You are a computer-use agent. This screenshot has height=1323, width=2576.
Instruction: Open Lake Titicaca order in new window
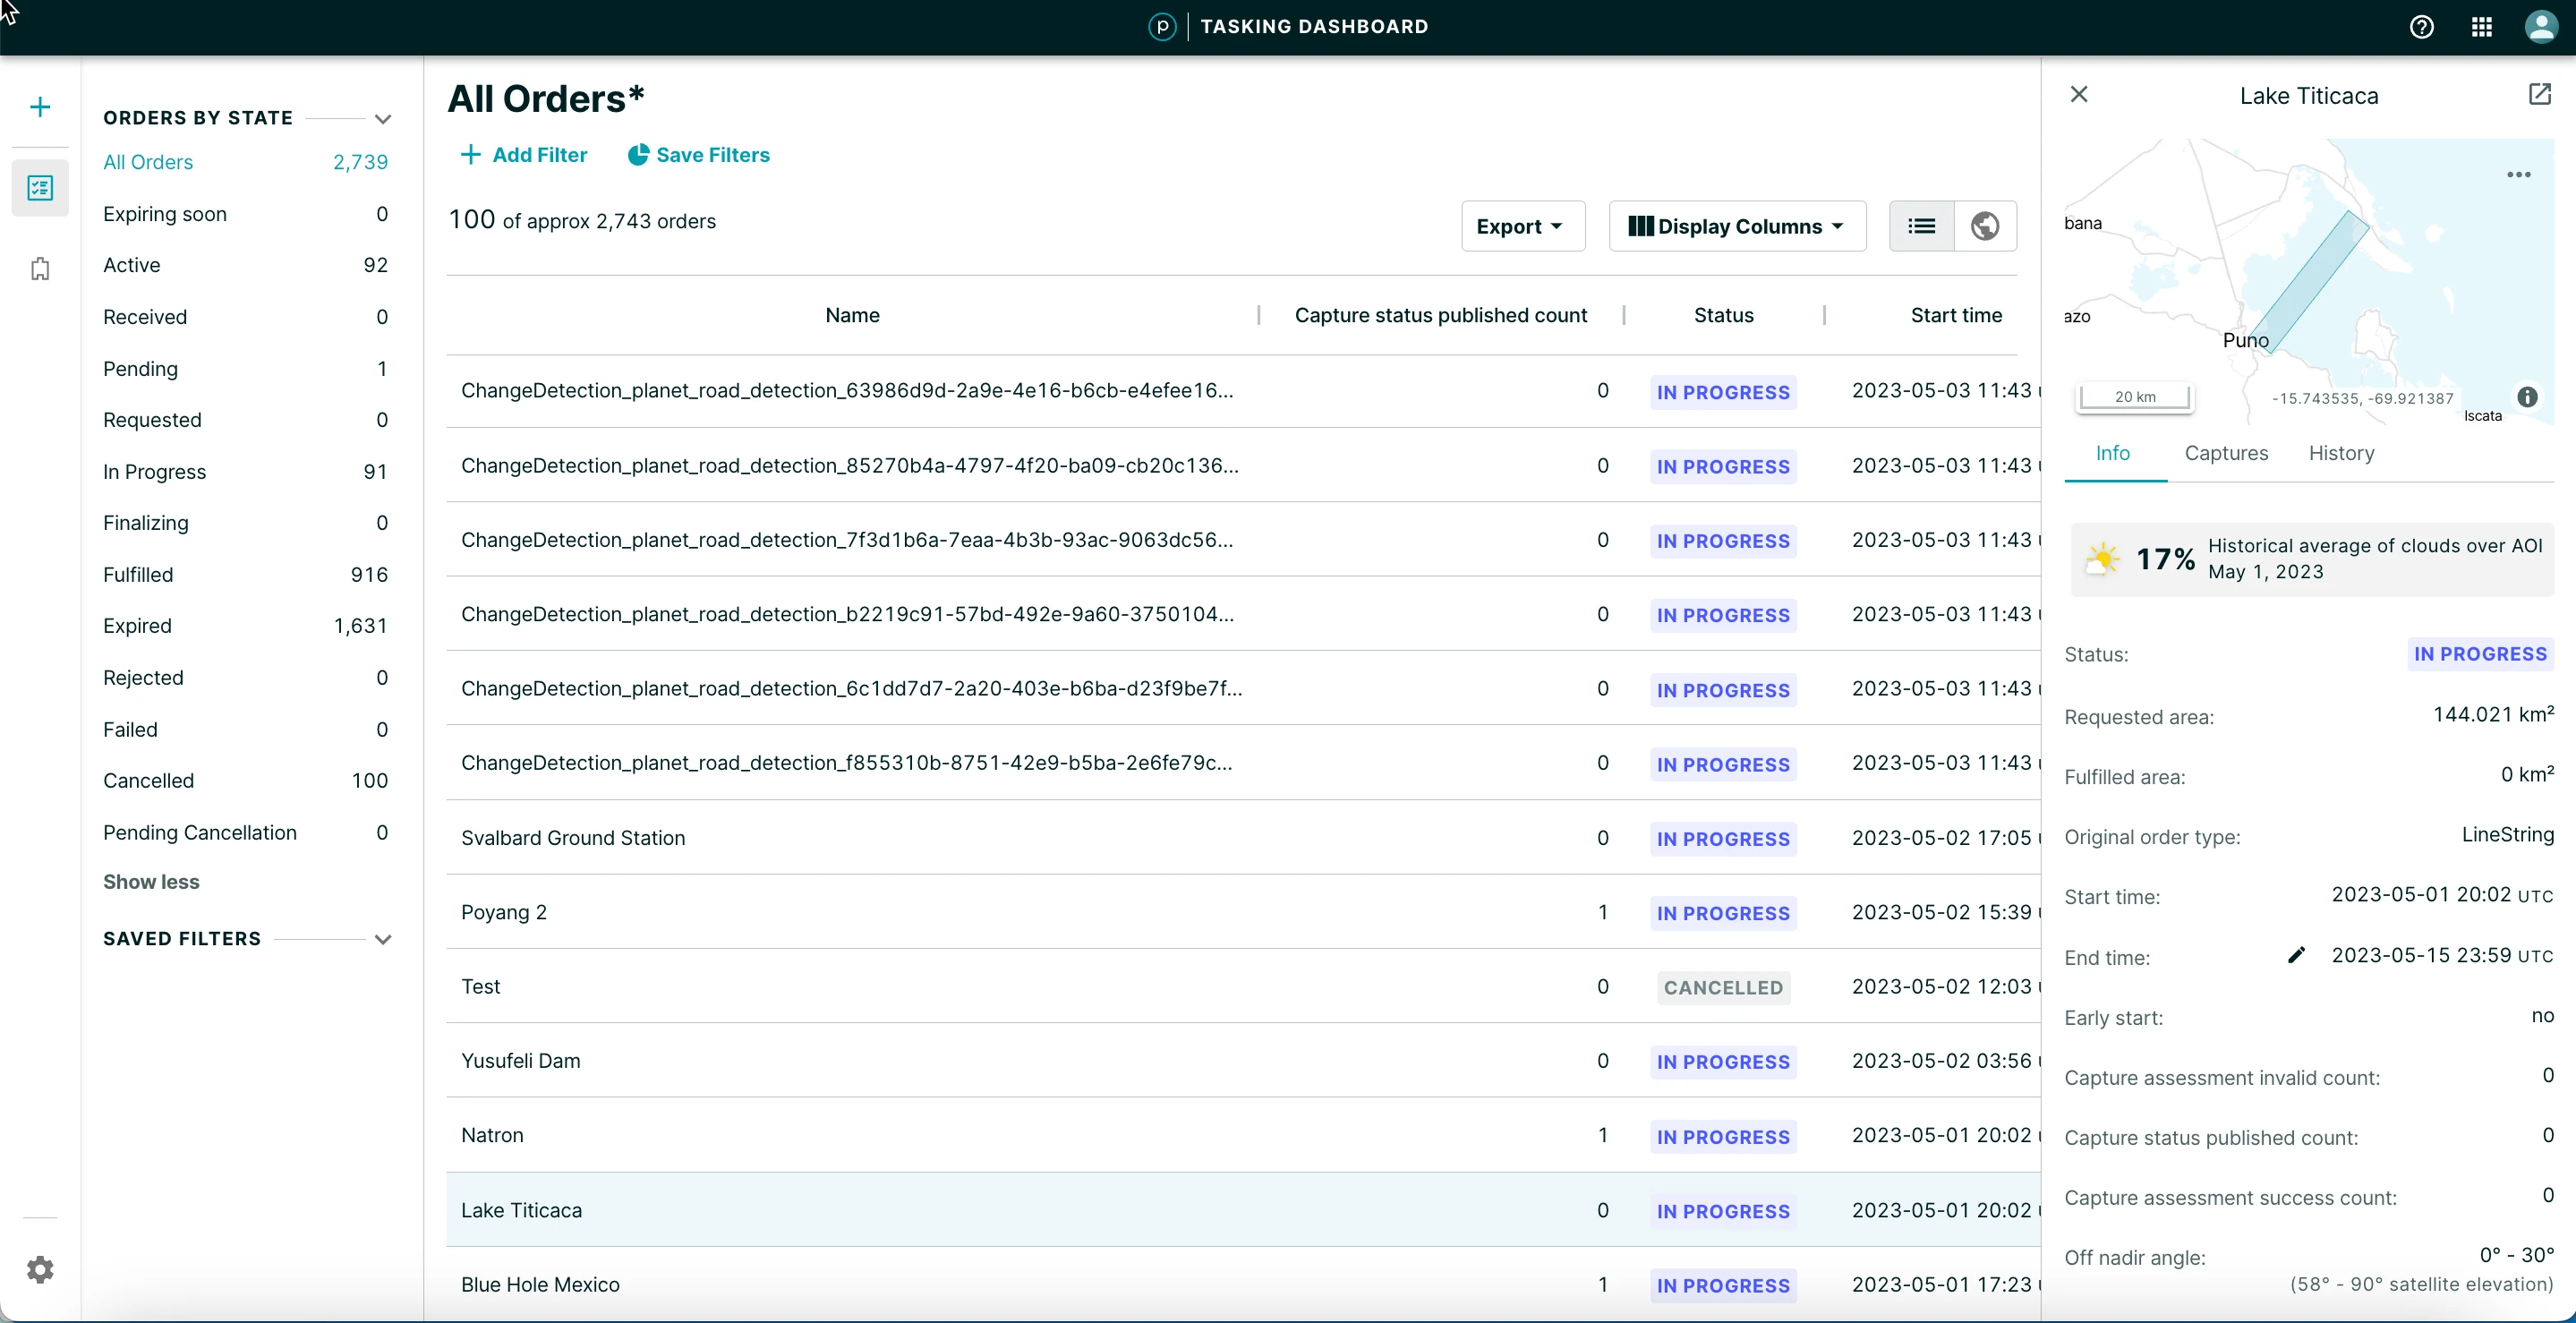(2540, 94)
